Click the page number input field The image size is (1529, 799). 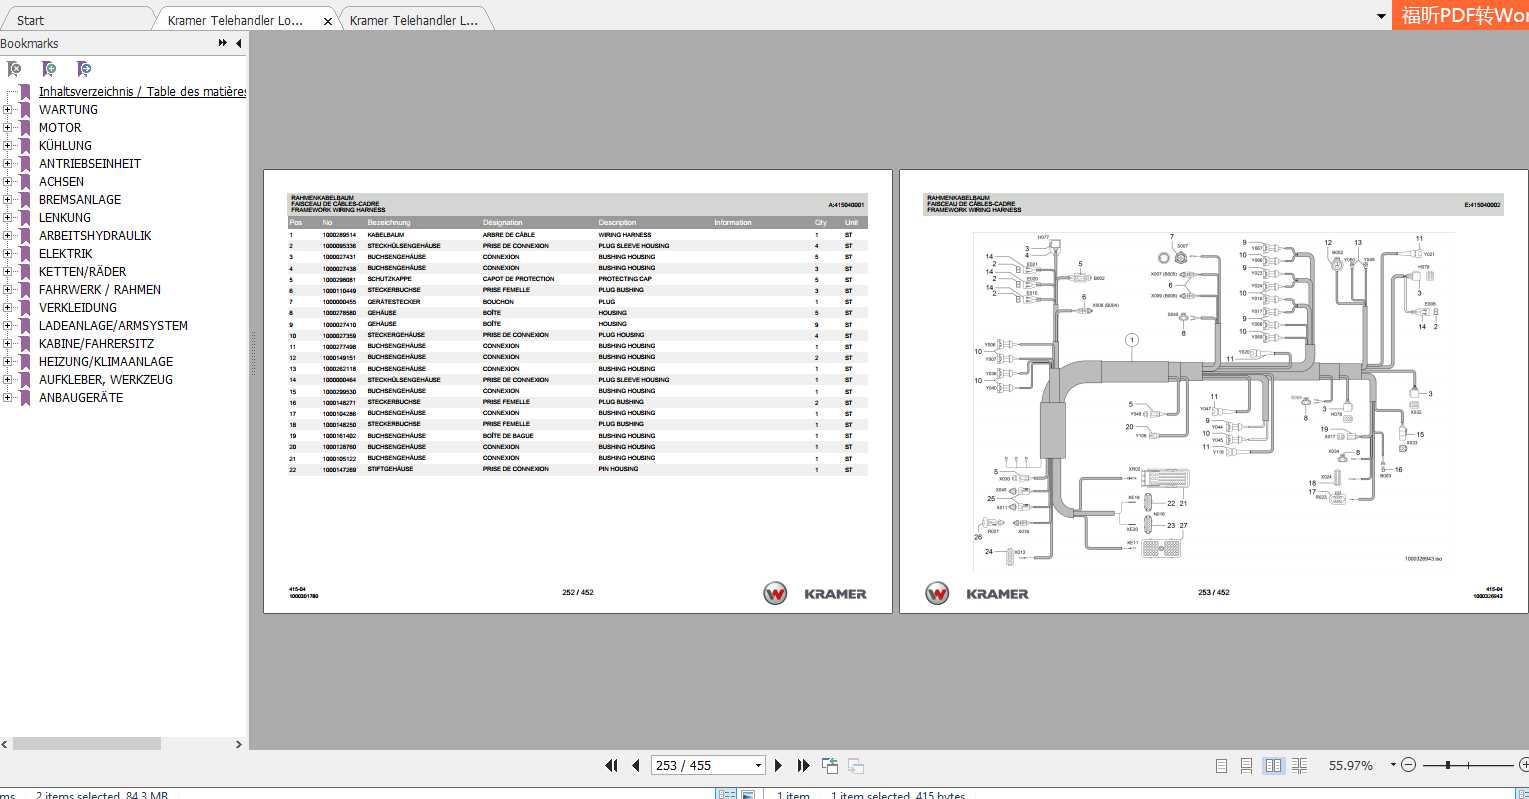(700, 766)
